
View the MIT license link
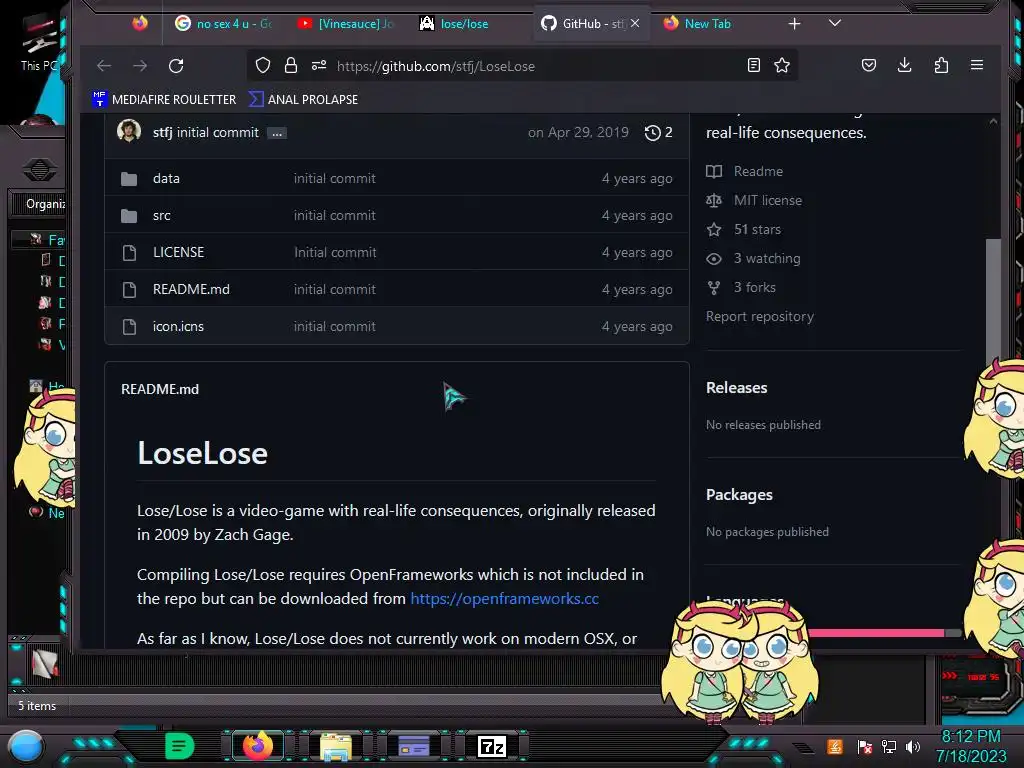754,200
